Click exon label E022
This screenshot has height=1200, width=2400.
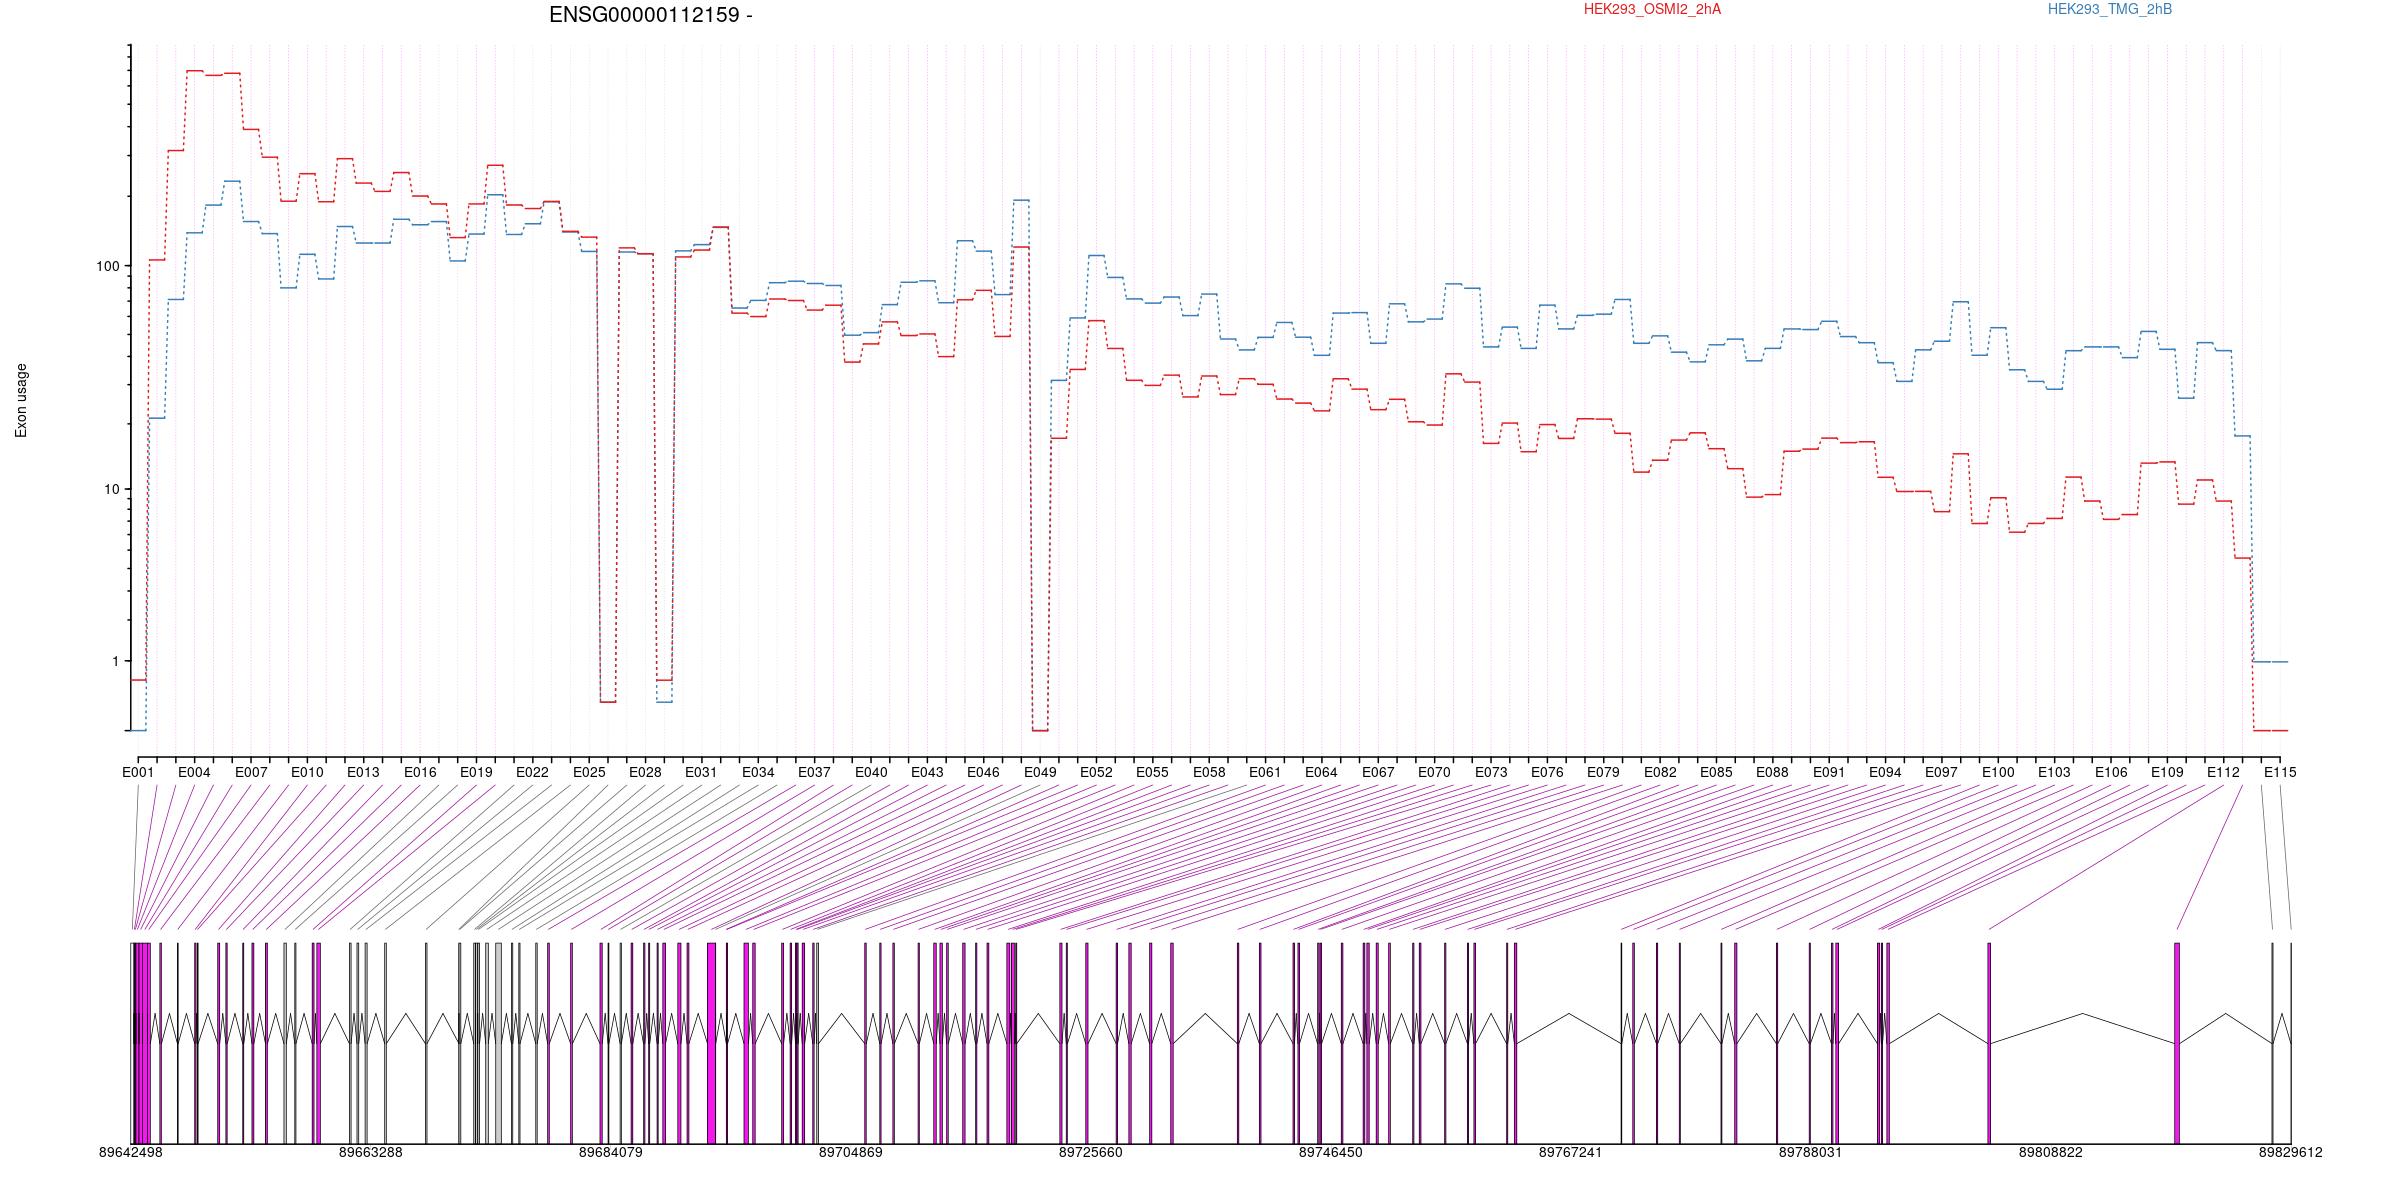[532, 772]
